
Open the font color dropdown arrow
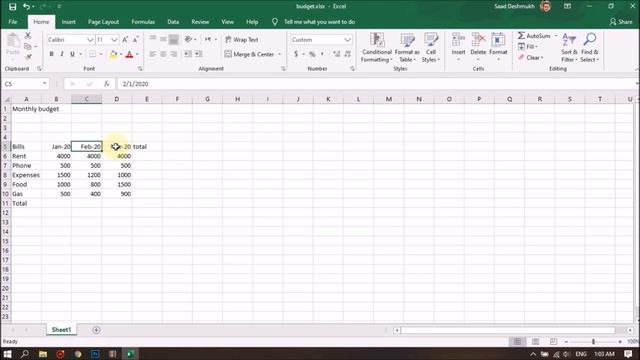tap(137, 54)
